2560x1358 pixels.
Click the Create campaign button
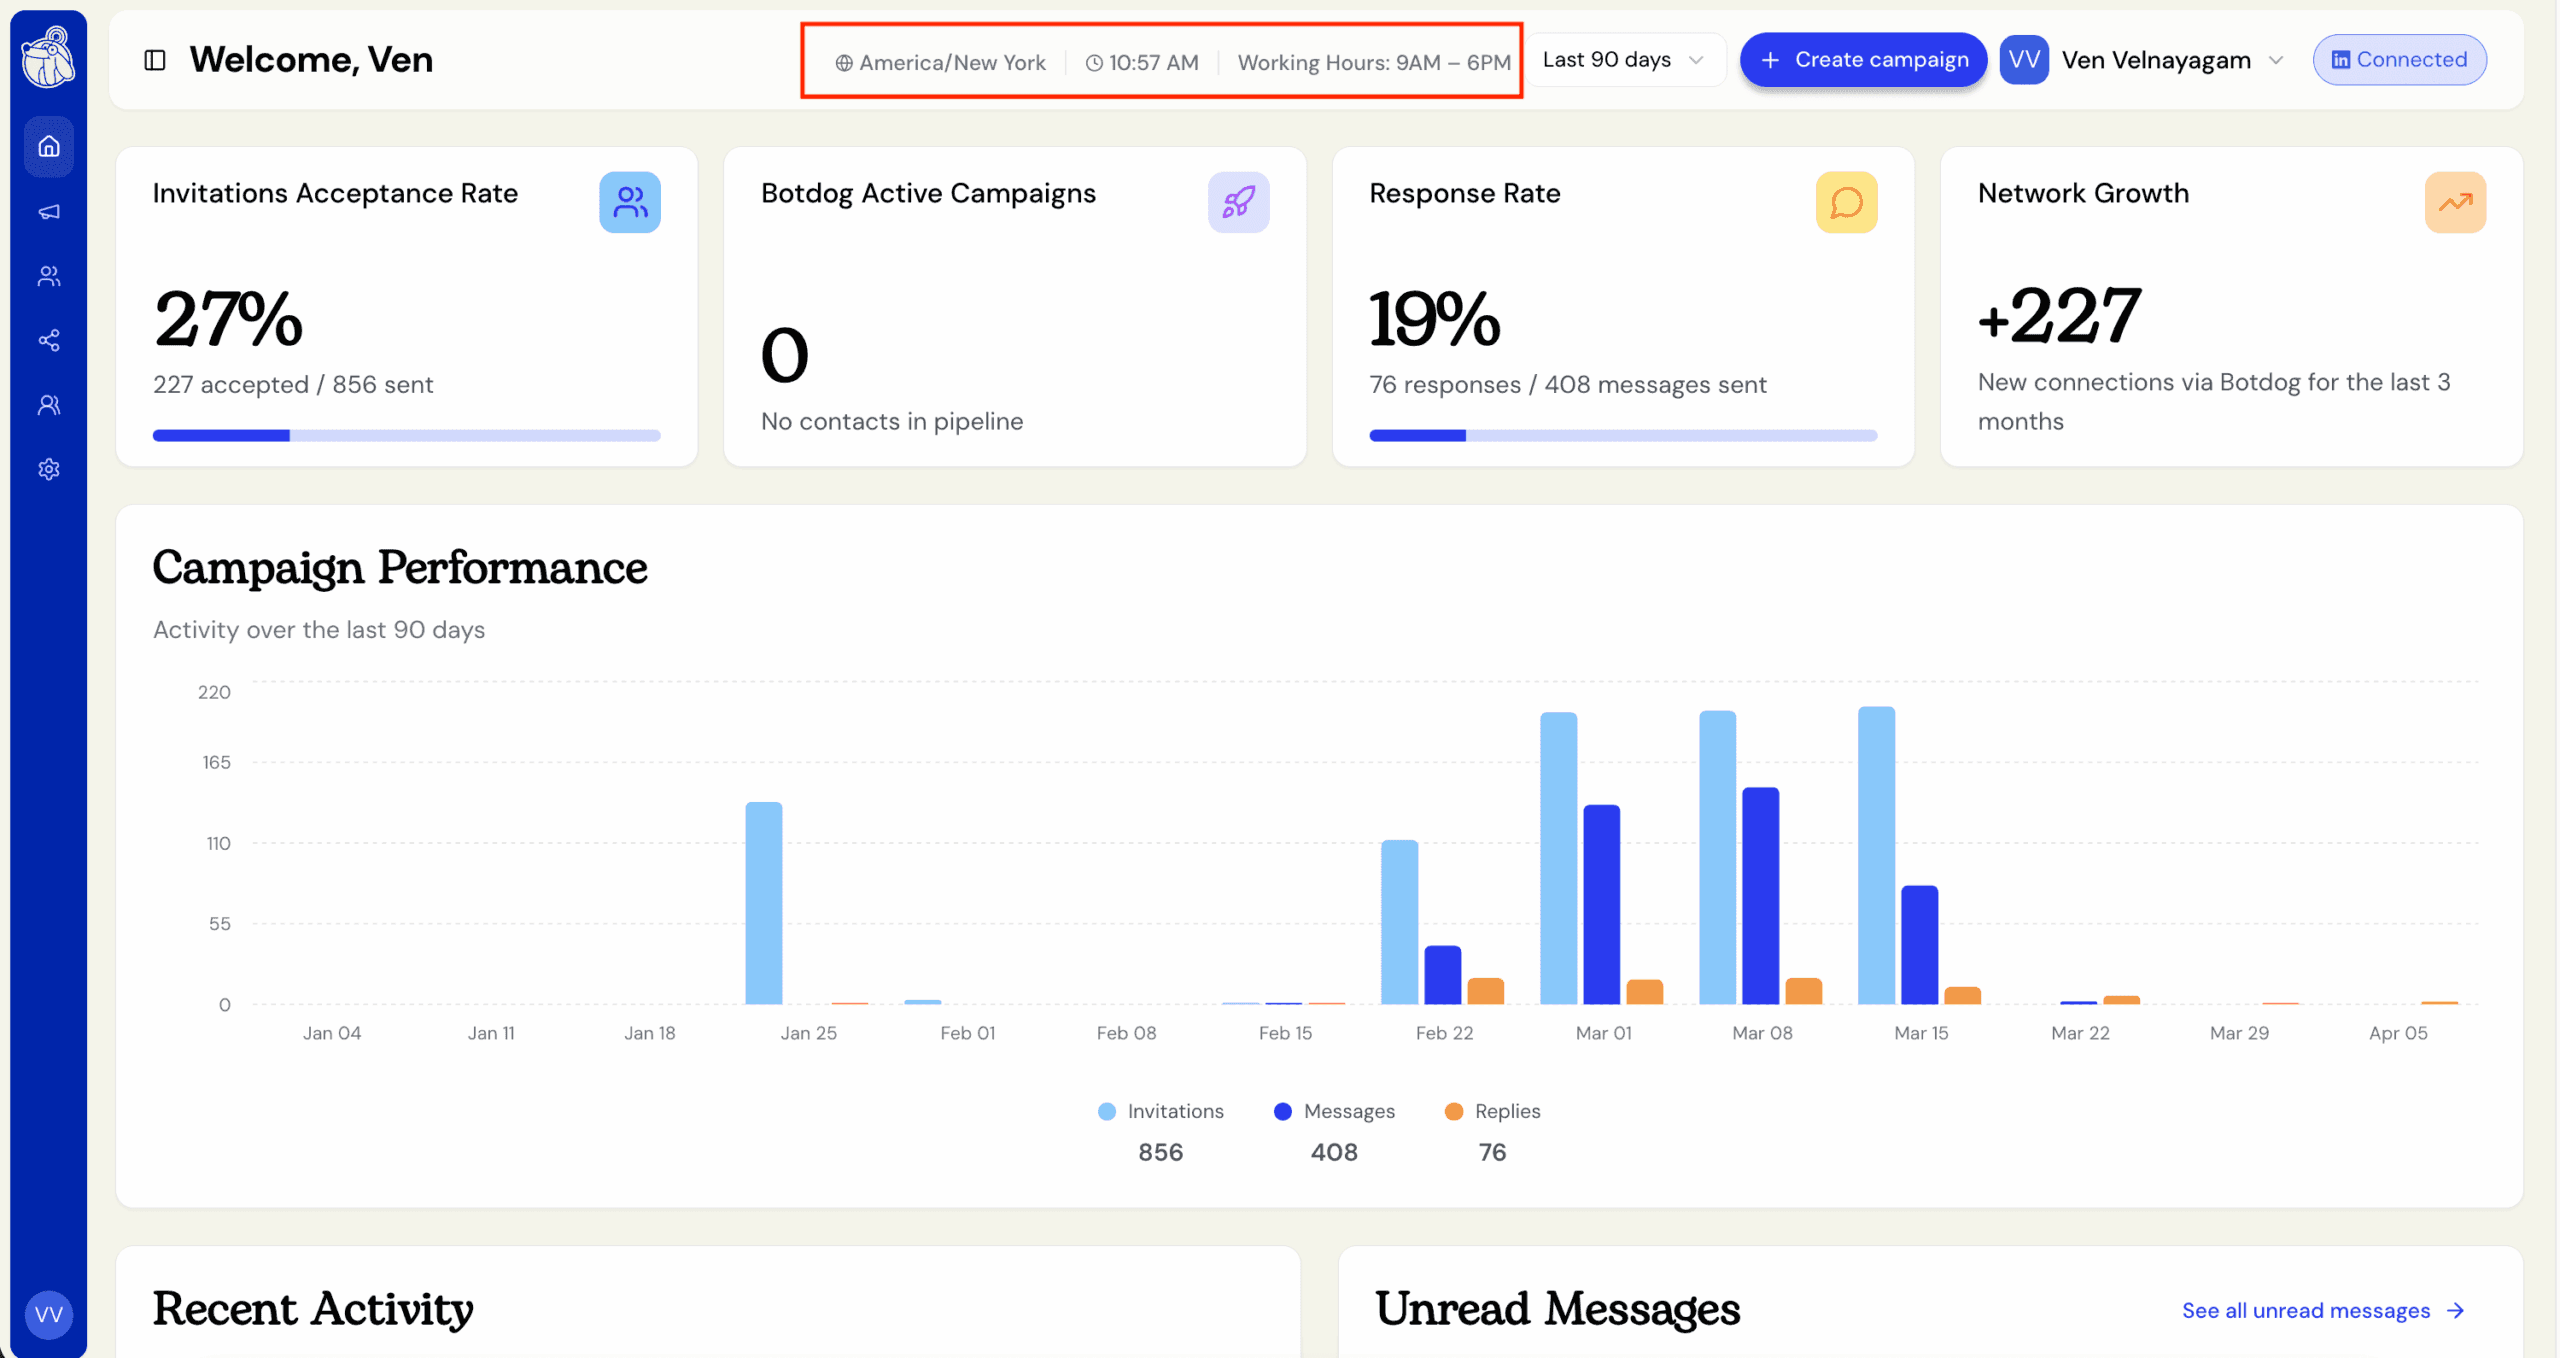click(x=1862, y=59)
